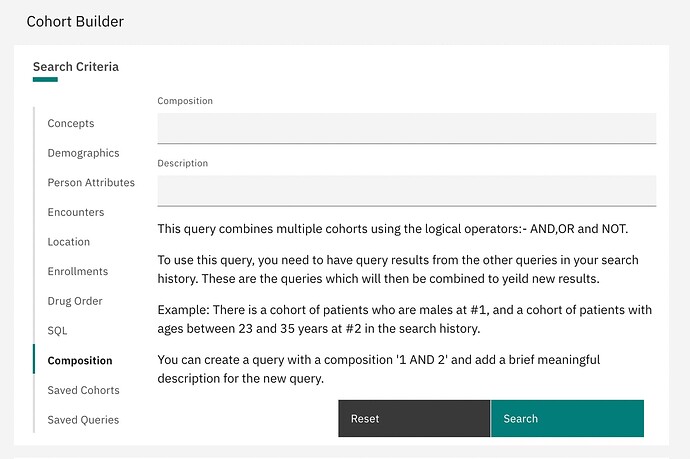Select the Enrollments tab
690x459 pixels.
click(77, 271)
